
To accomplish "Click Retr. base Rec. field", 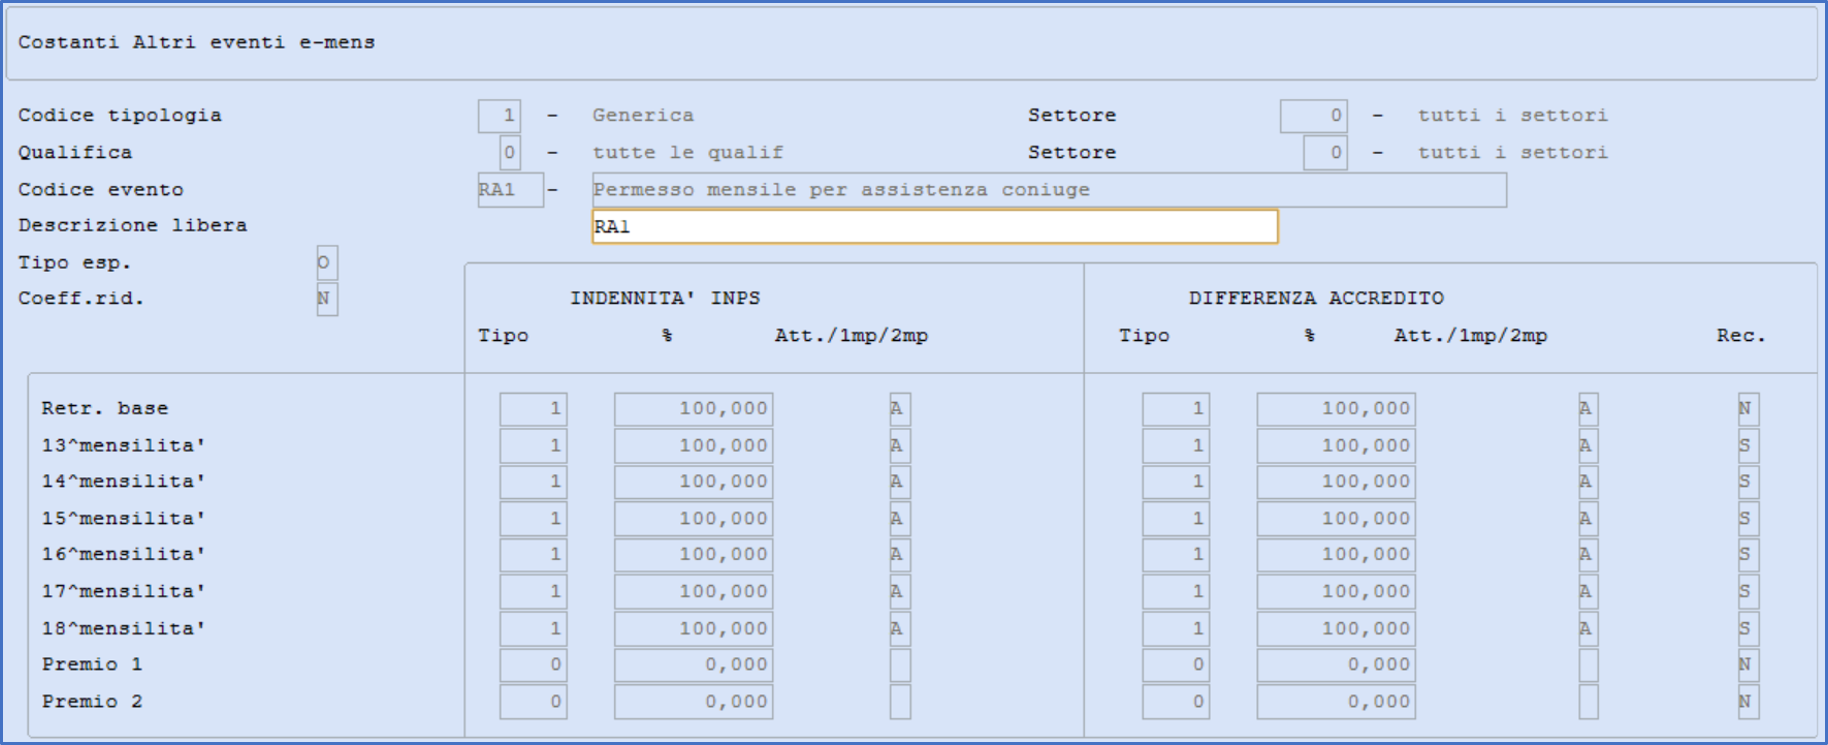I will 1748,409.
